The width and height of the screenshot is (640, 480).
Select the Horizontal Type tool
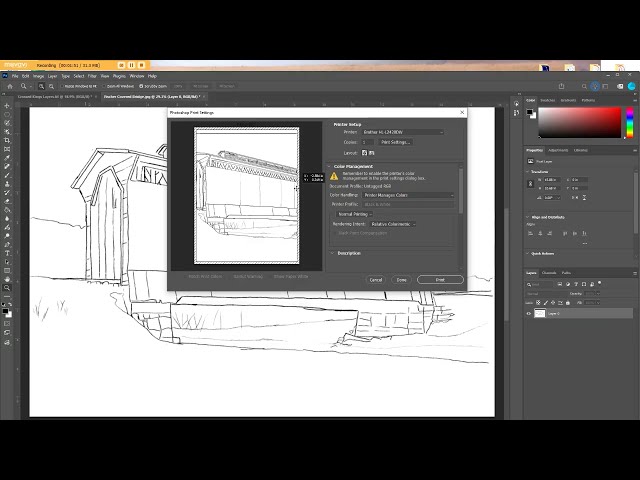[x=7, y=253]
